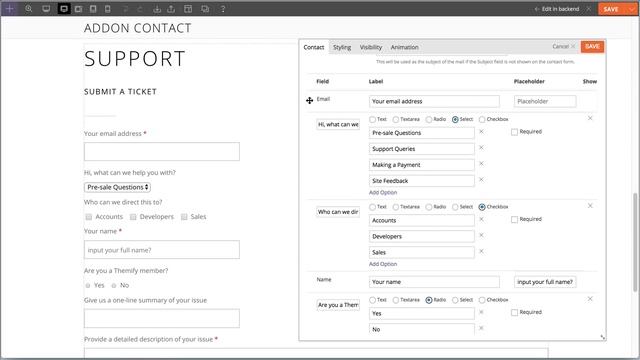Click the duplicate overlapping-windows icon

(x=205, y=9)
